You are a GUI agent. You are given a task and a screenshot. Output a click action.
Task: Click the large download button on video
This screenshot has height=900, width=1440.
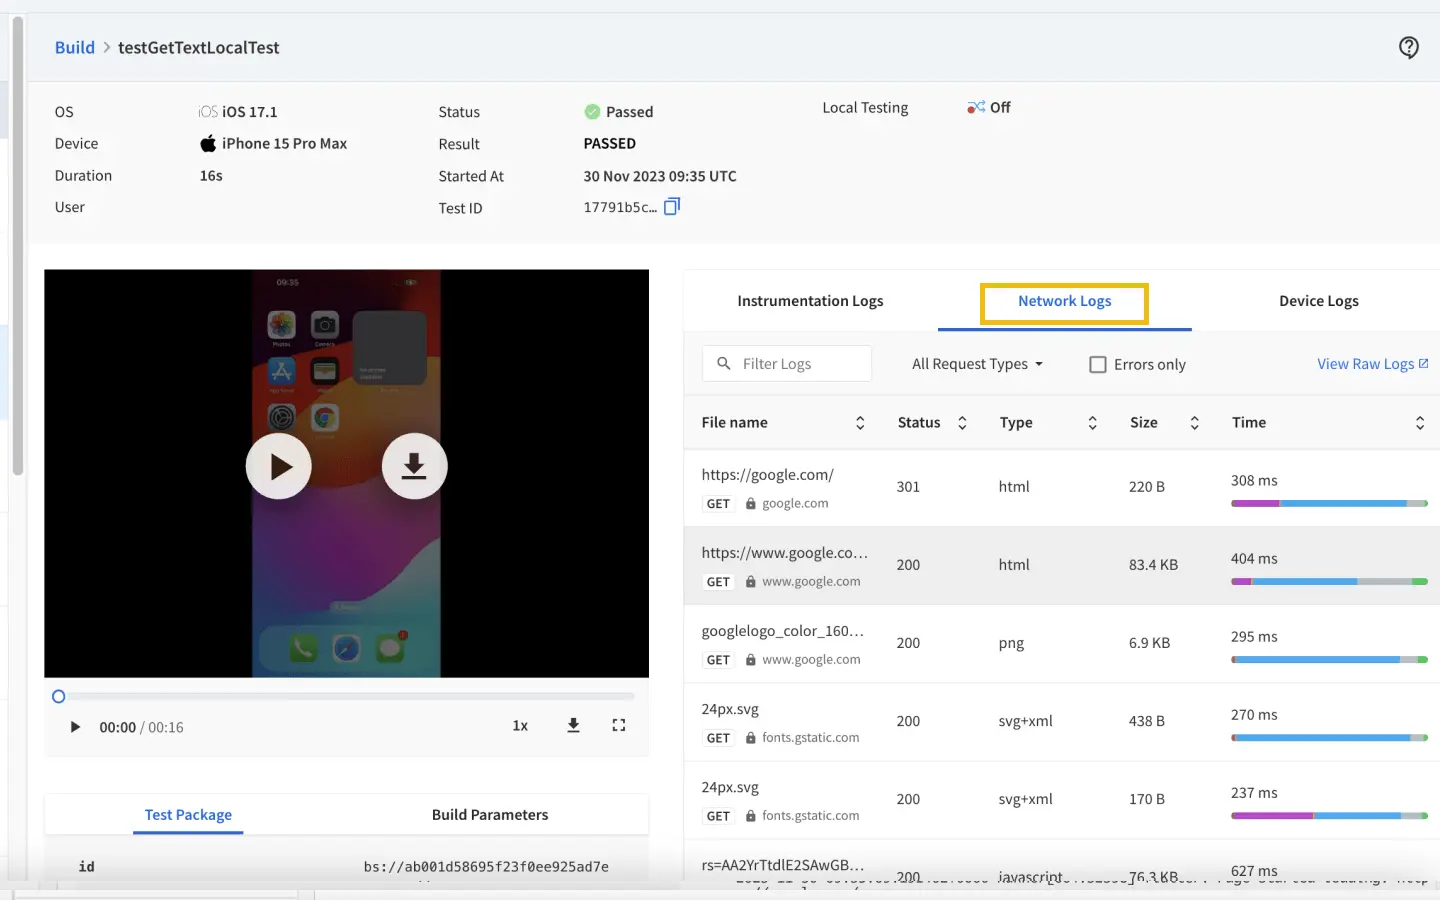414,466
